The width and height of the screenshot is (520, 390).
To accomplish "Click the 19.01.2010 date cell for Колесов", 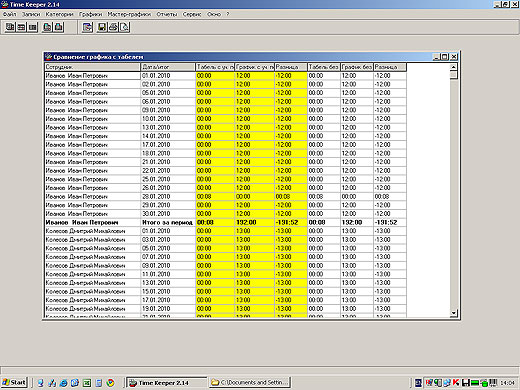I will point(168,309).
